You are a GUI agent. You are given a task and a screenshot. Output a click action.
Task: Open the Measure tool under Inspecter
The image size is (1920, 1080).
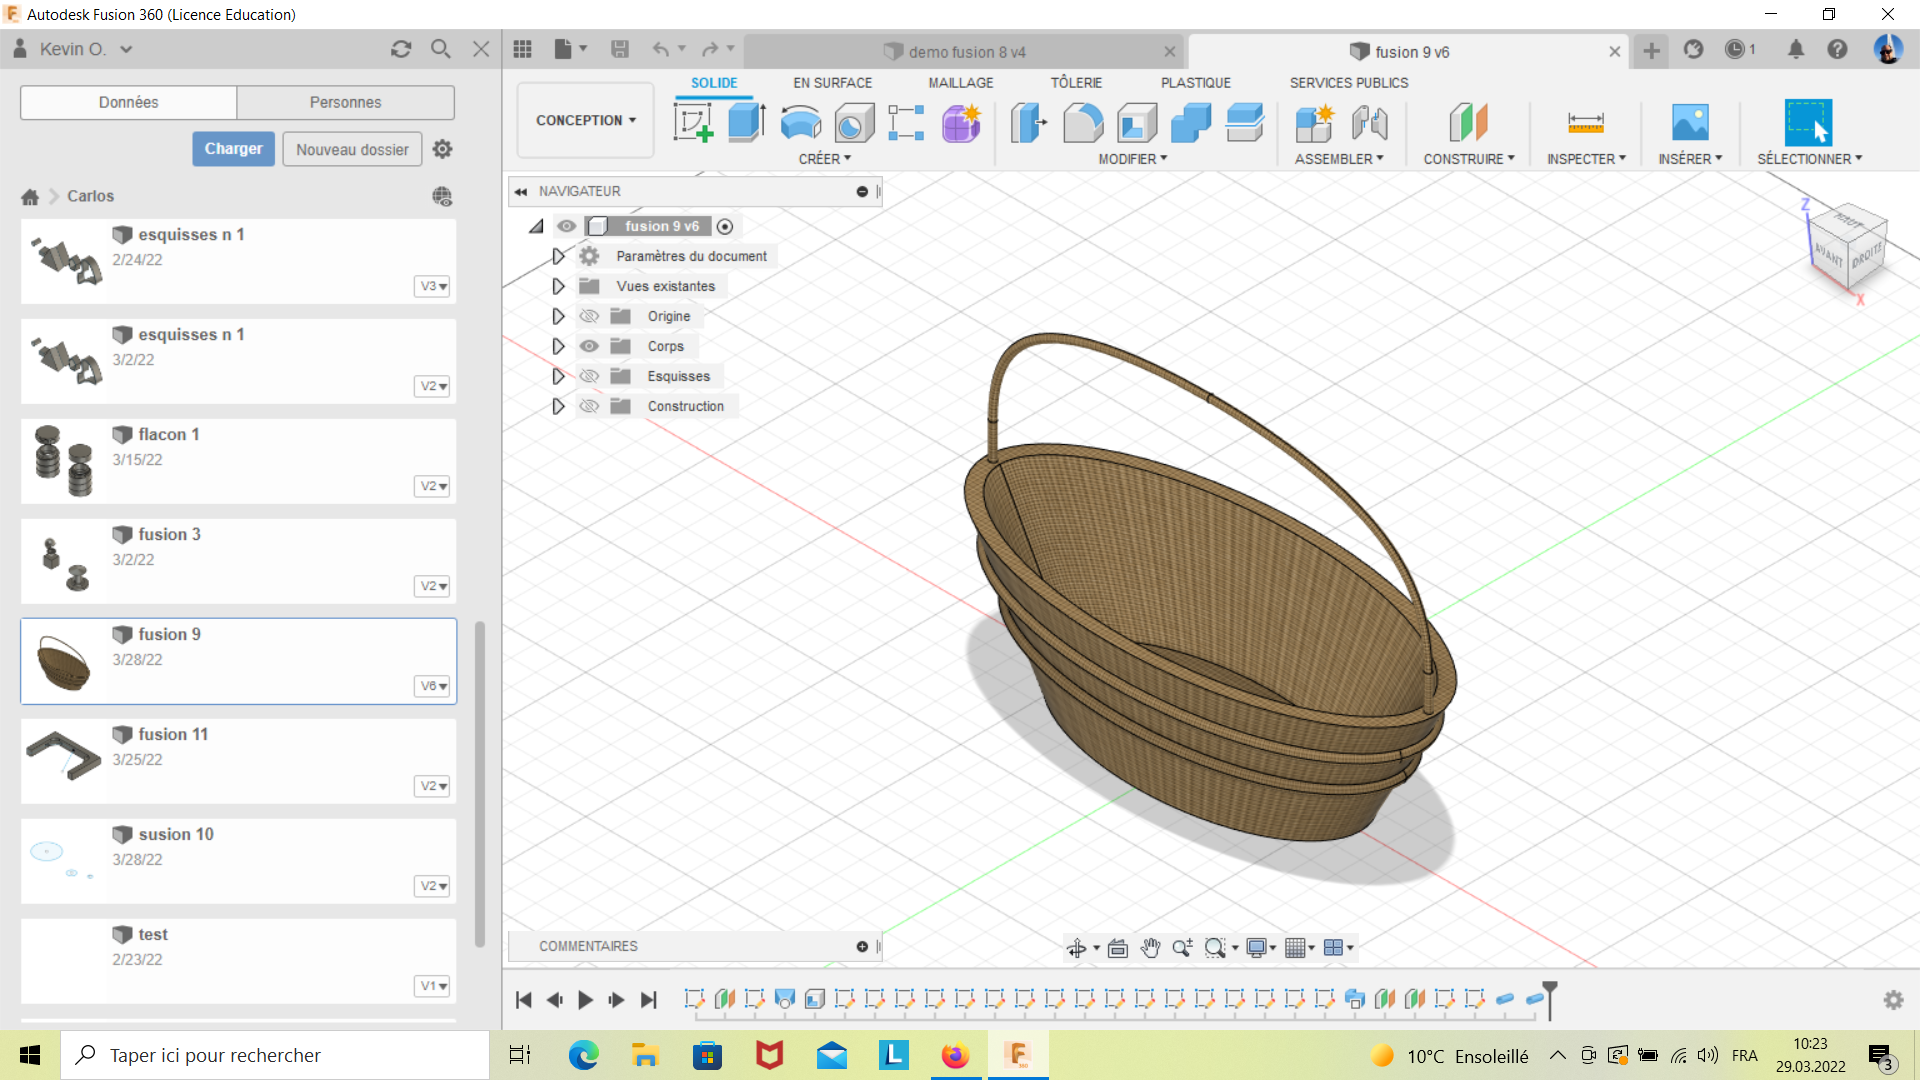tap(1585, 123)
